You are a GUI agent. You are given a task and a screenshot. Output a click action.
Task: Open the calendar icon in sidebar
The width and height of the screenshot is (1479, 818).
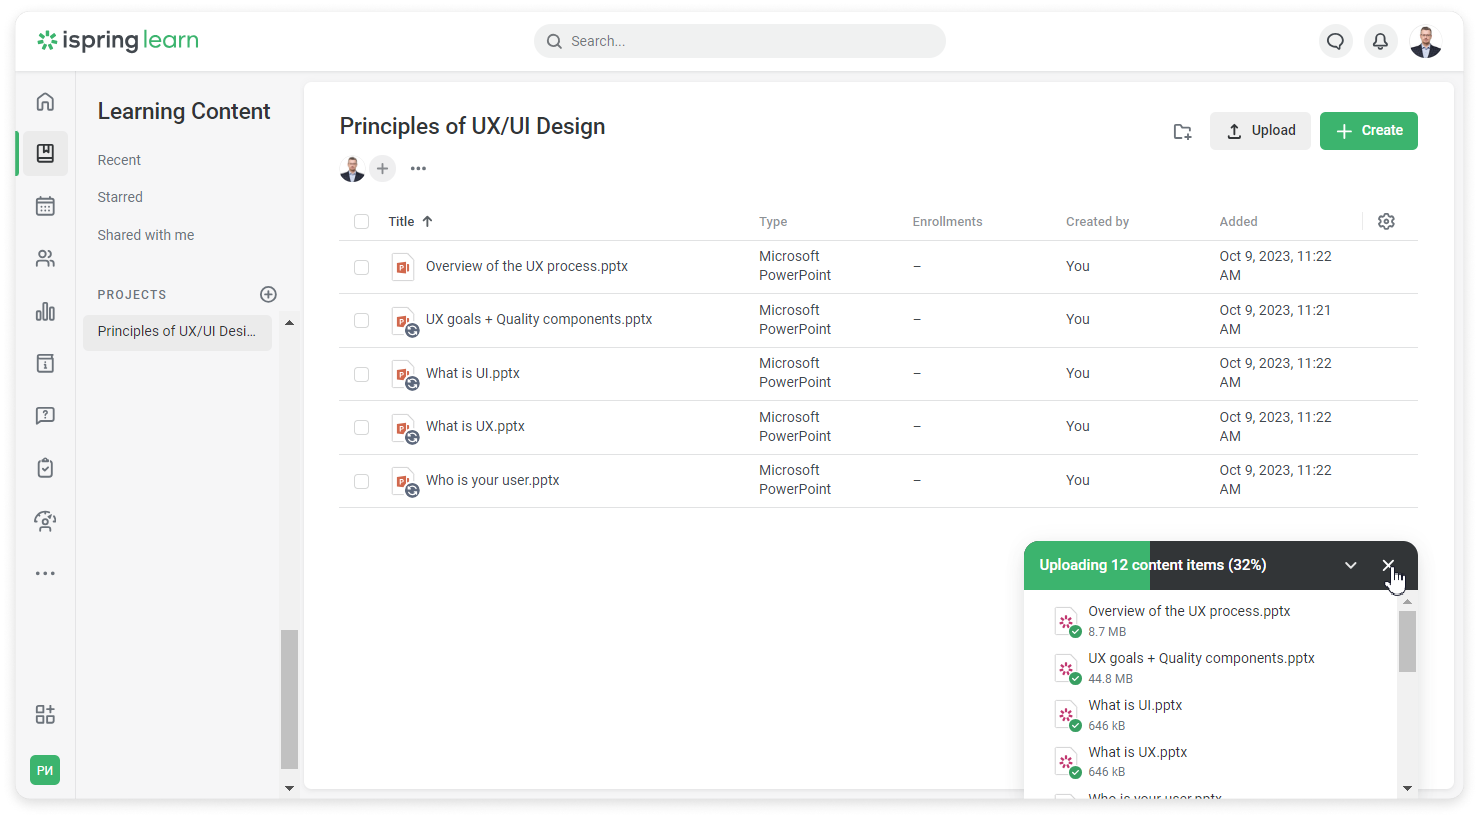click(45, 206)
